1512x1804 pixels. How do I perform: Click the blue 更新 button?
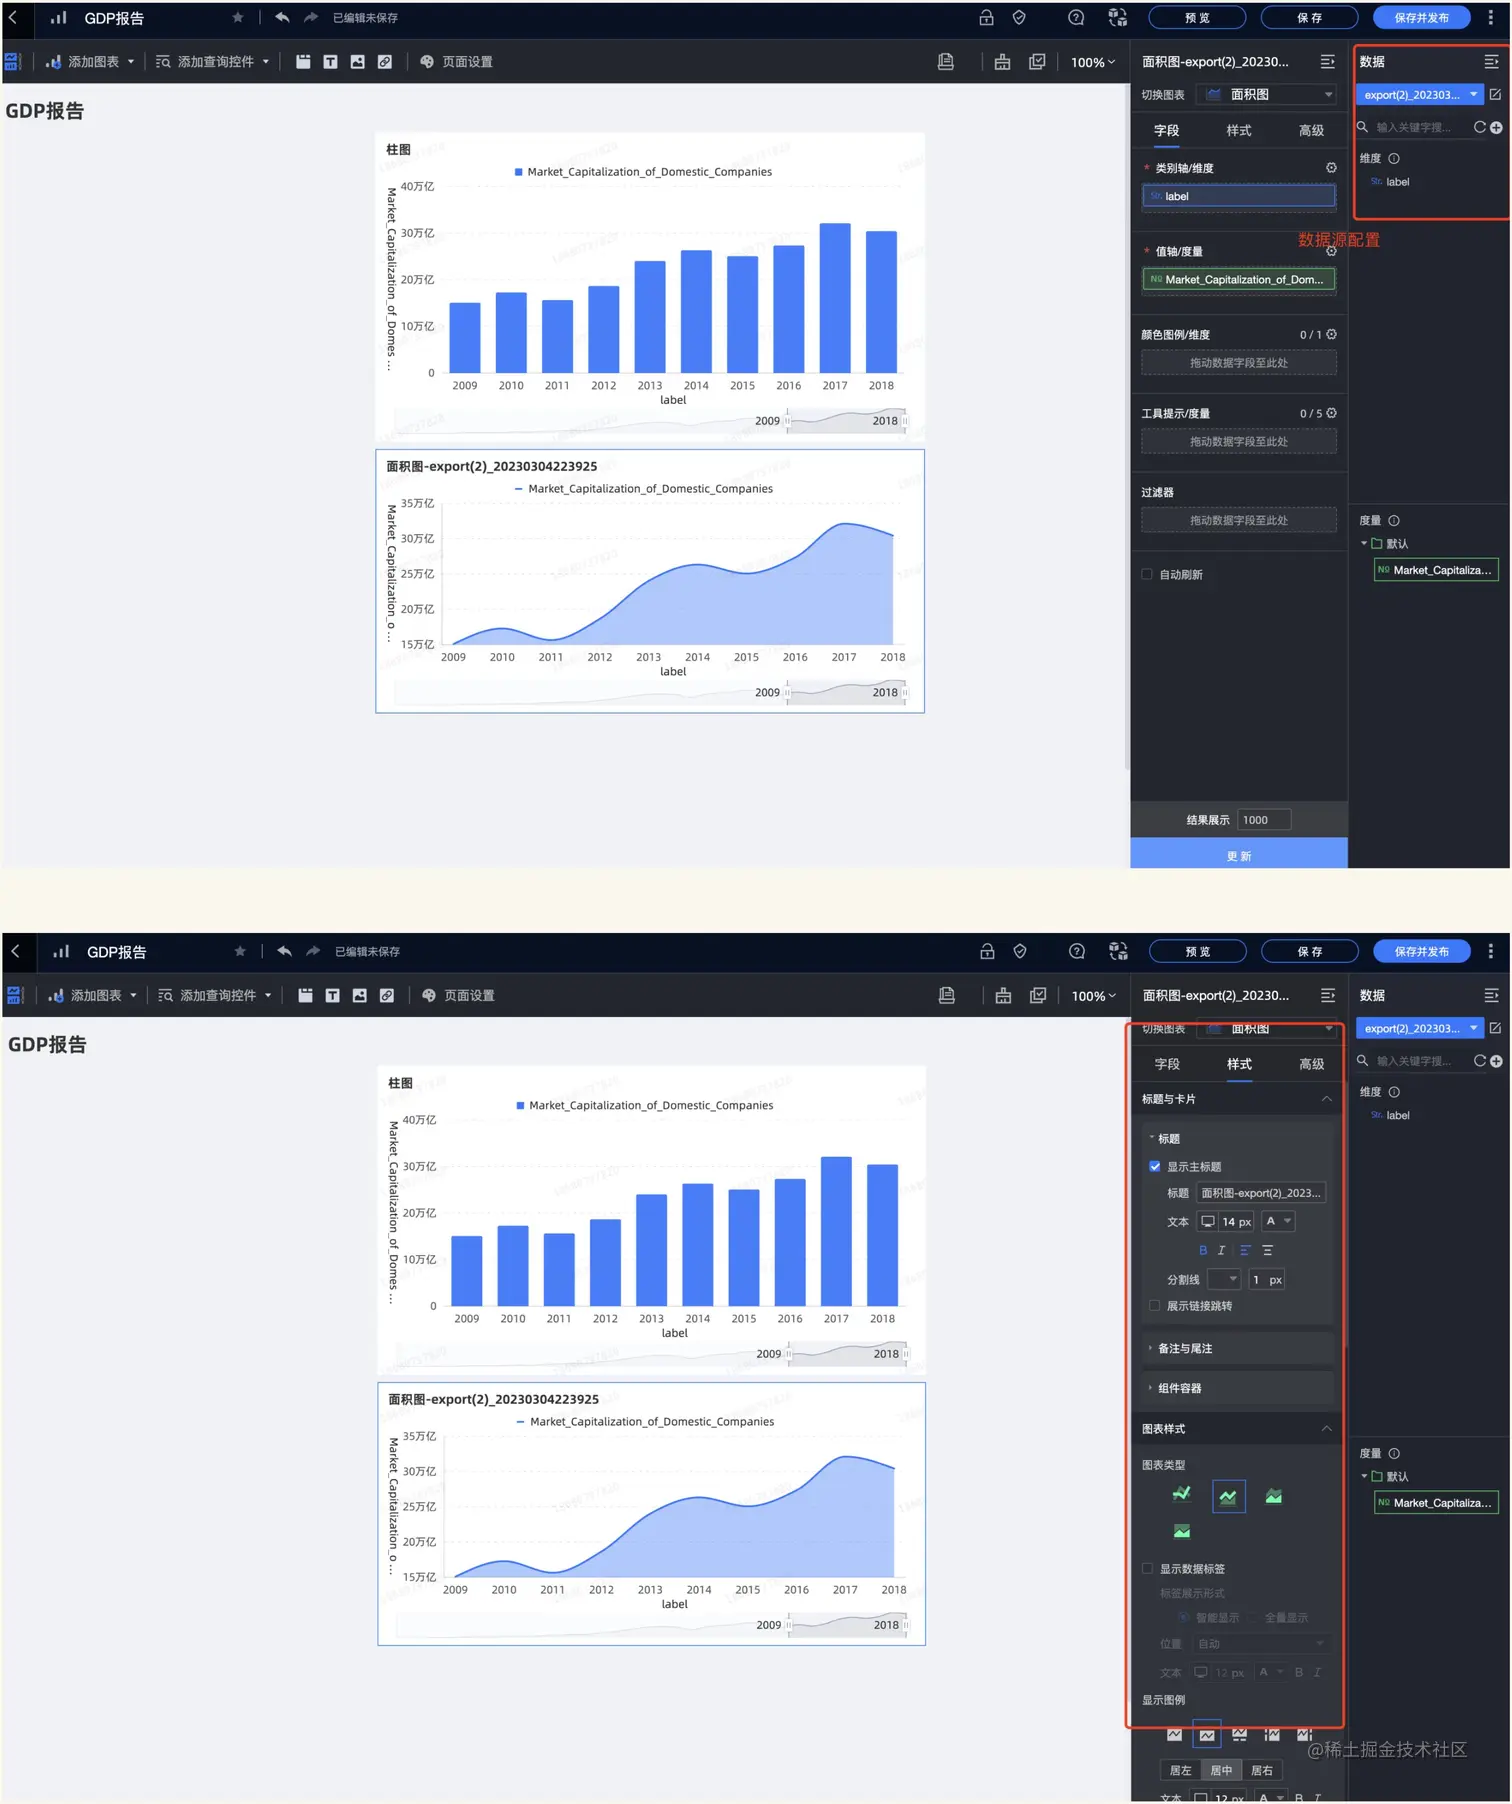1239,855
